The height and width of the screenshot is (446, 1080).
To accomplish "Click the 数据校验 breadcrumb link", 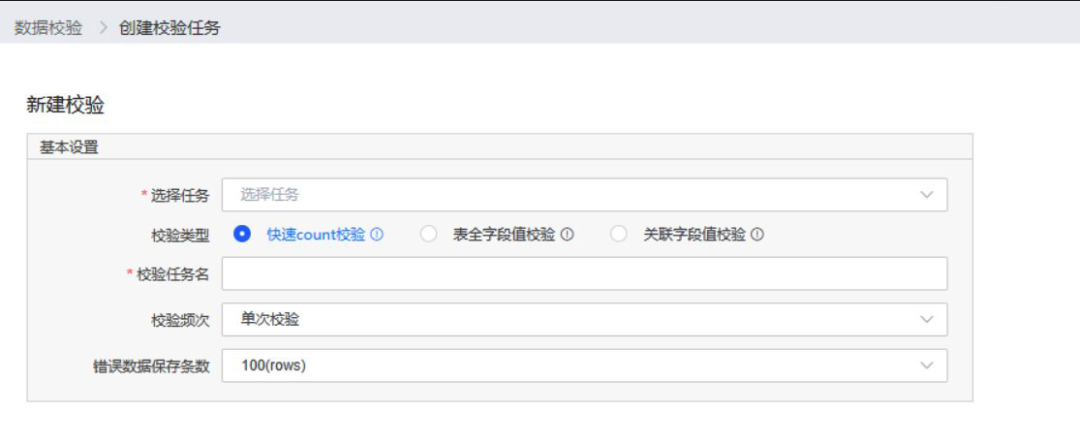I will [x=48, y=28].
